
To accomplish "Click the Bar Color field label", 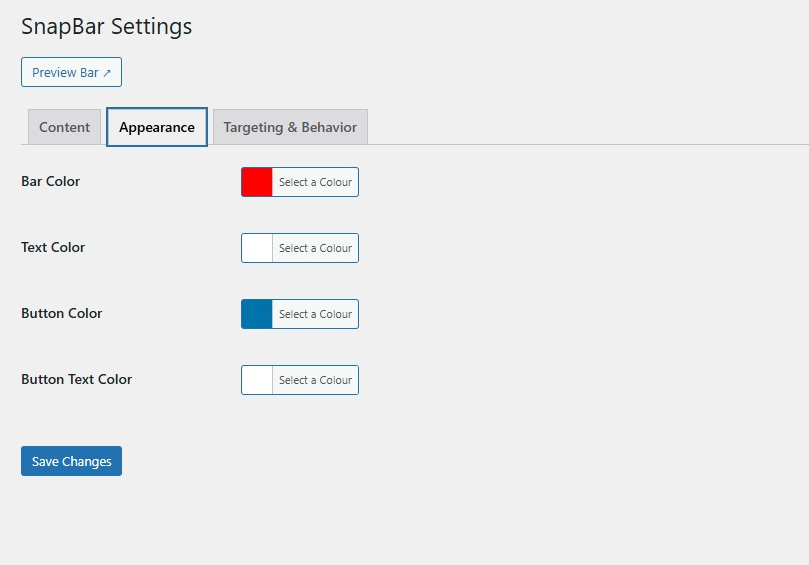I will coord(50,181).
